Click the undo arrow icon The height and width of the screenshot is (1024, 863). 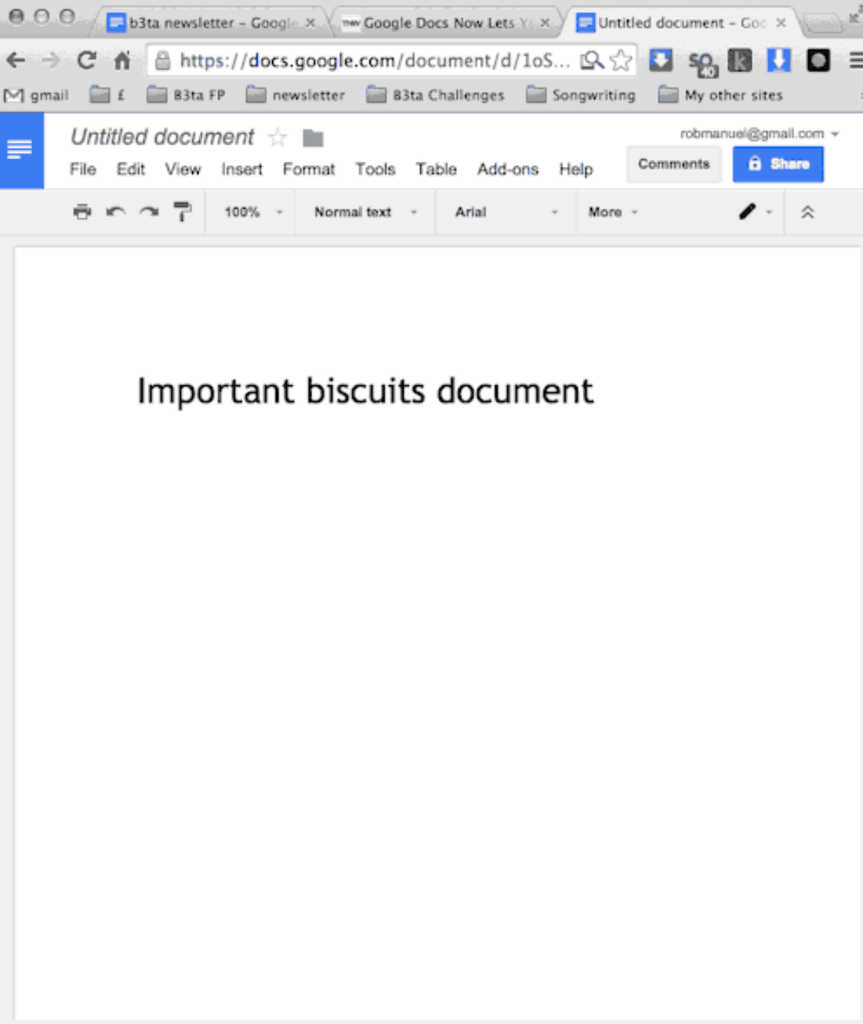tap(116, 212)
